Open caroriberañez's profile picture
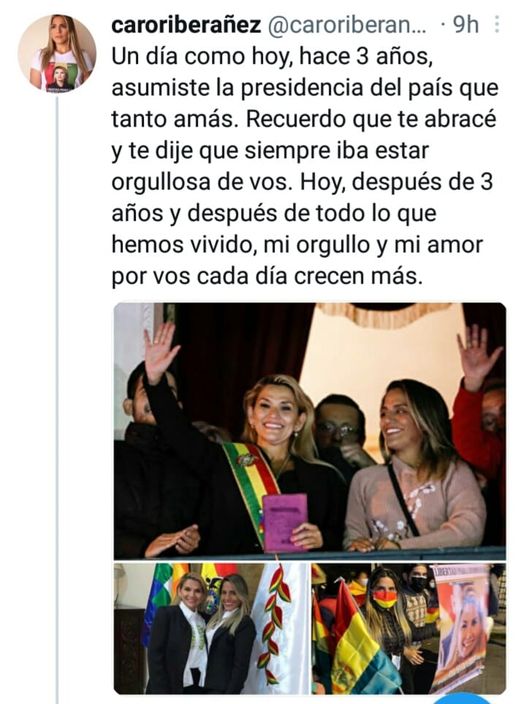The image size is (526, 704). (x=57, y=53)
